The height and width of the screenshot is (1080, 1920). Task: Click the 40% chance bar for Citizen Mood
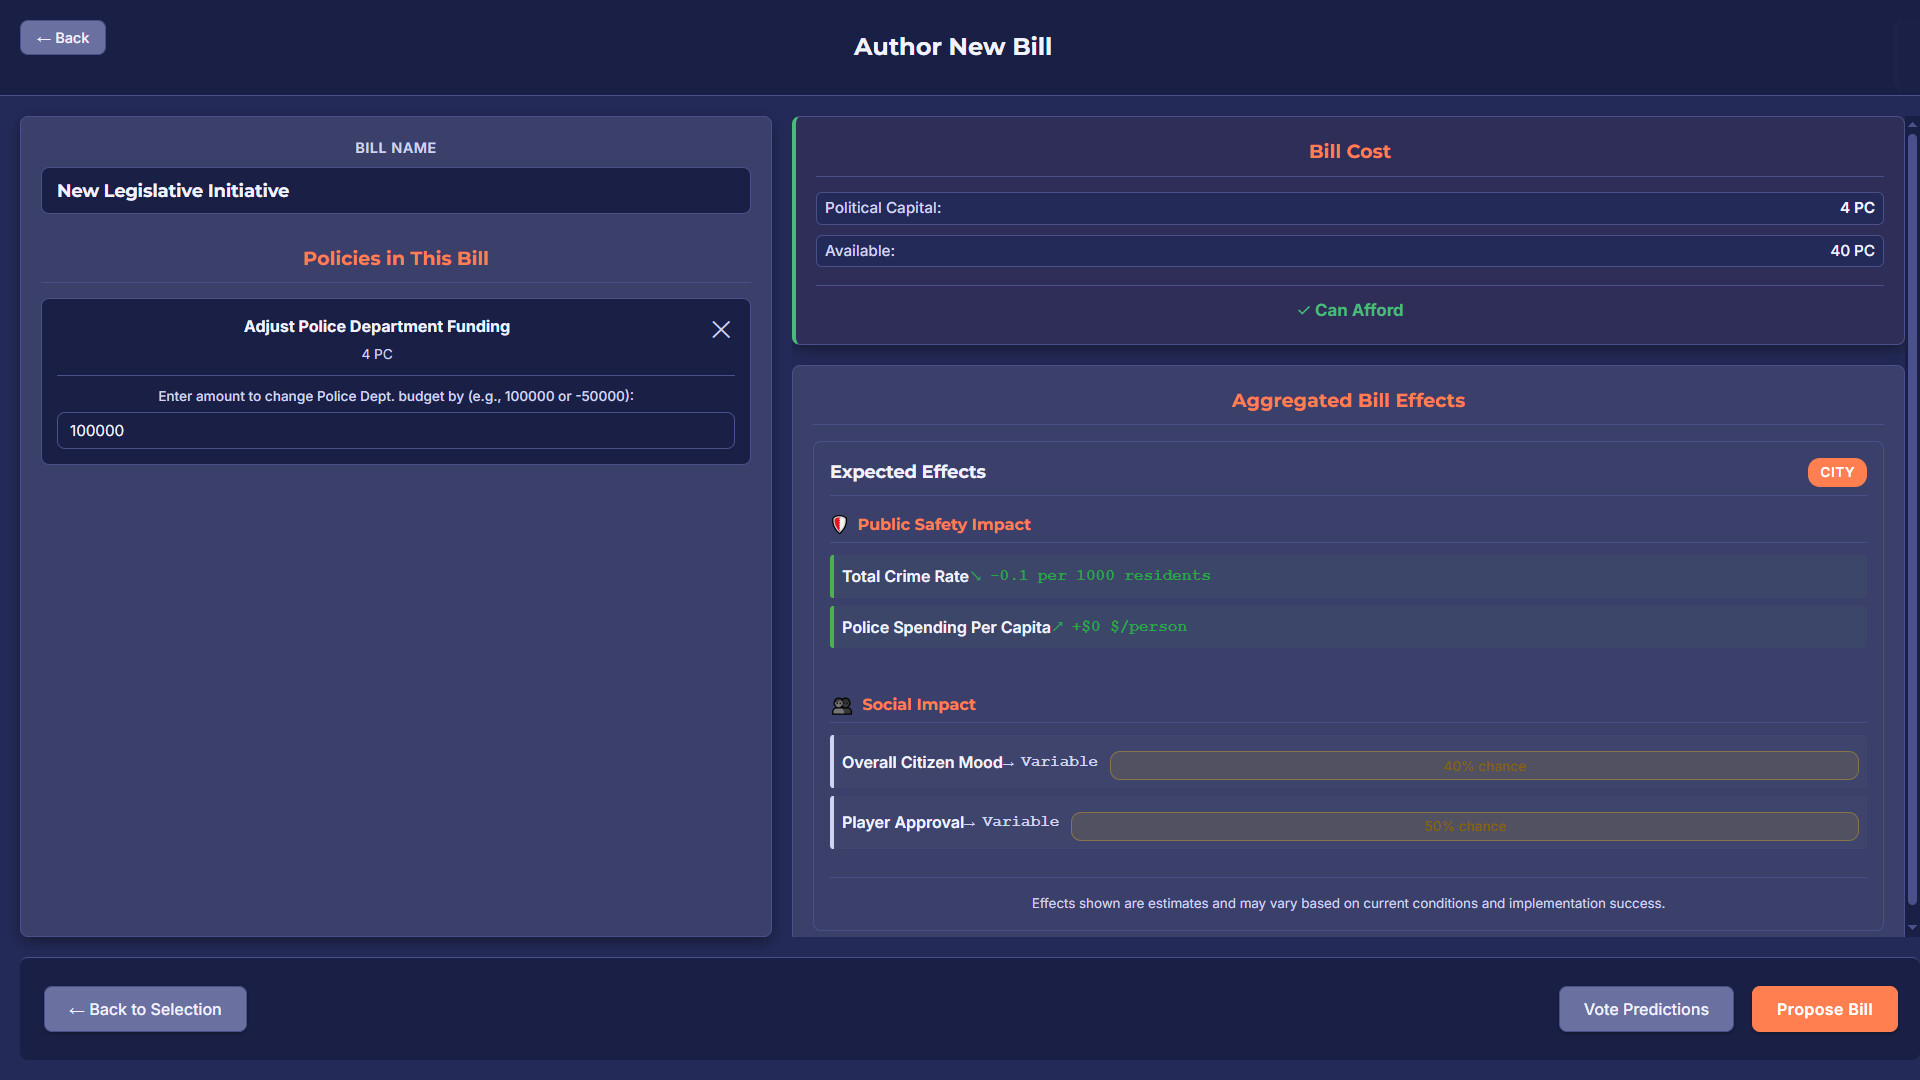click(1484, 765)
